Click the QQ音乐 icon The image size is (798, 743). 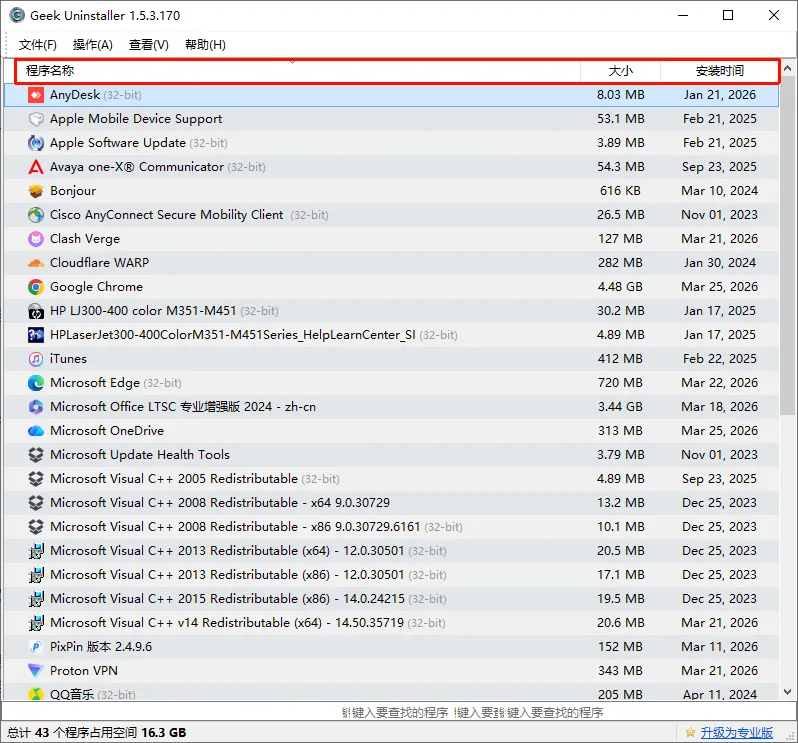(36, 694)
